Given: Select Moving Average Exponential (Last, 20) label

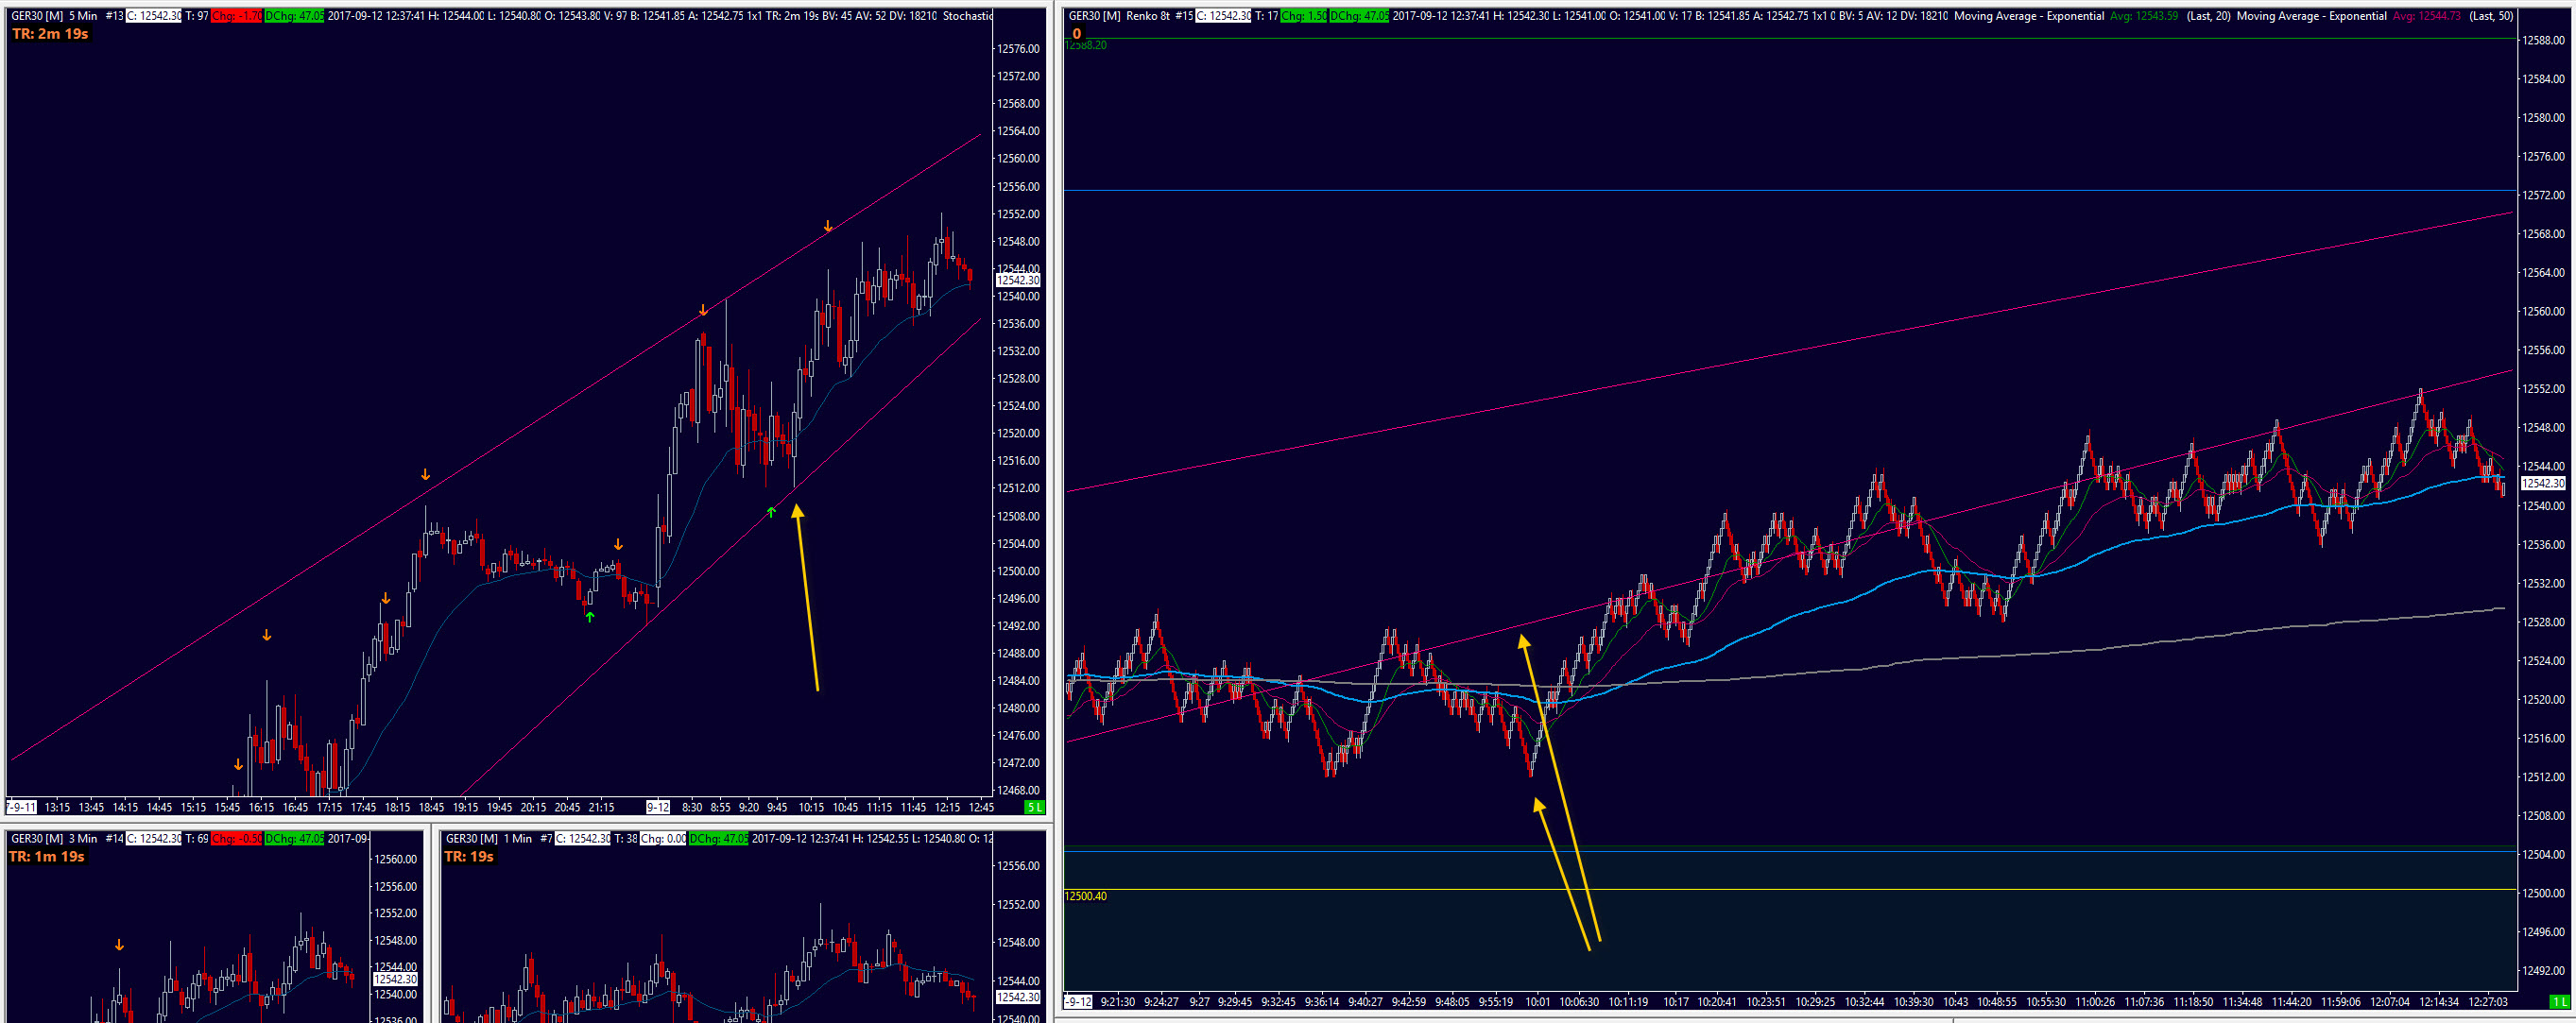Looking at the screenshot, I should point(2029,16).
